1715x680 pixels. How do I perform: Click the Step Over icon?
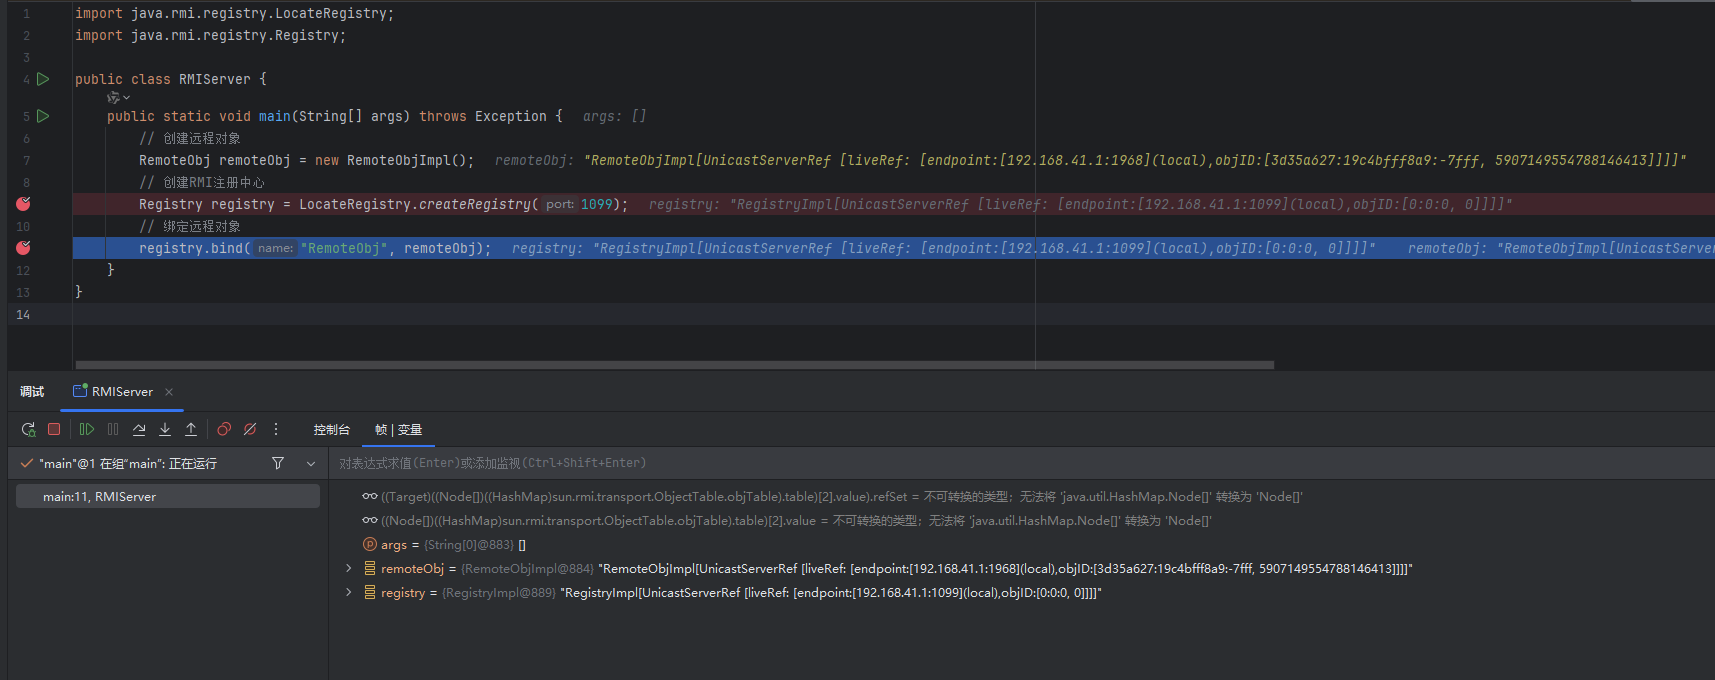tap(139, 429)
